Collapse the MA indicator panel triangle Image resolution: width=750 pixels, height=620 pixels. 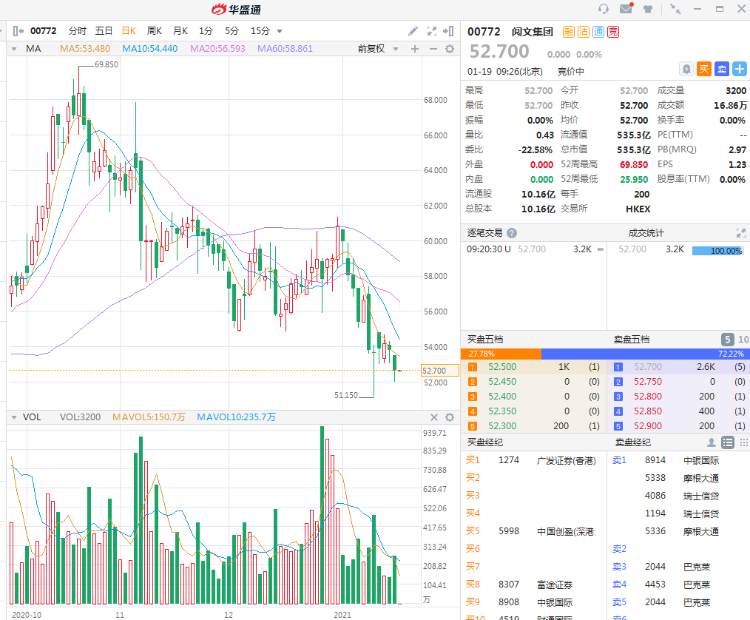pyautogui.click(x=13, y=48)
